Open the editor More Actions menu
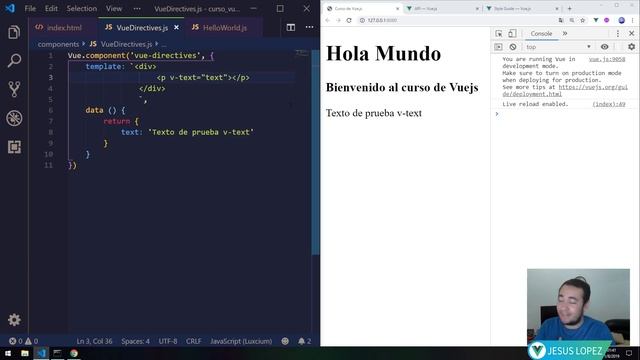Screen dimensions: 640x360 309,27
